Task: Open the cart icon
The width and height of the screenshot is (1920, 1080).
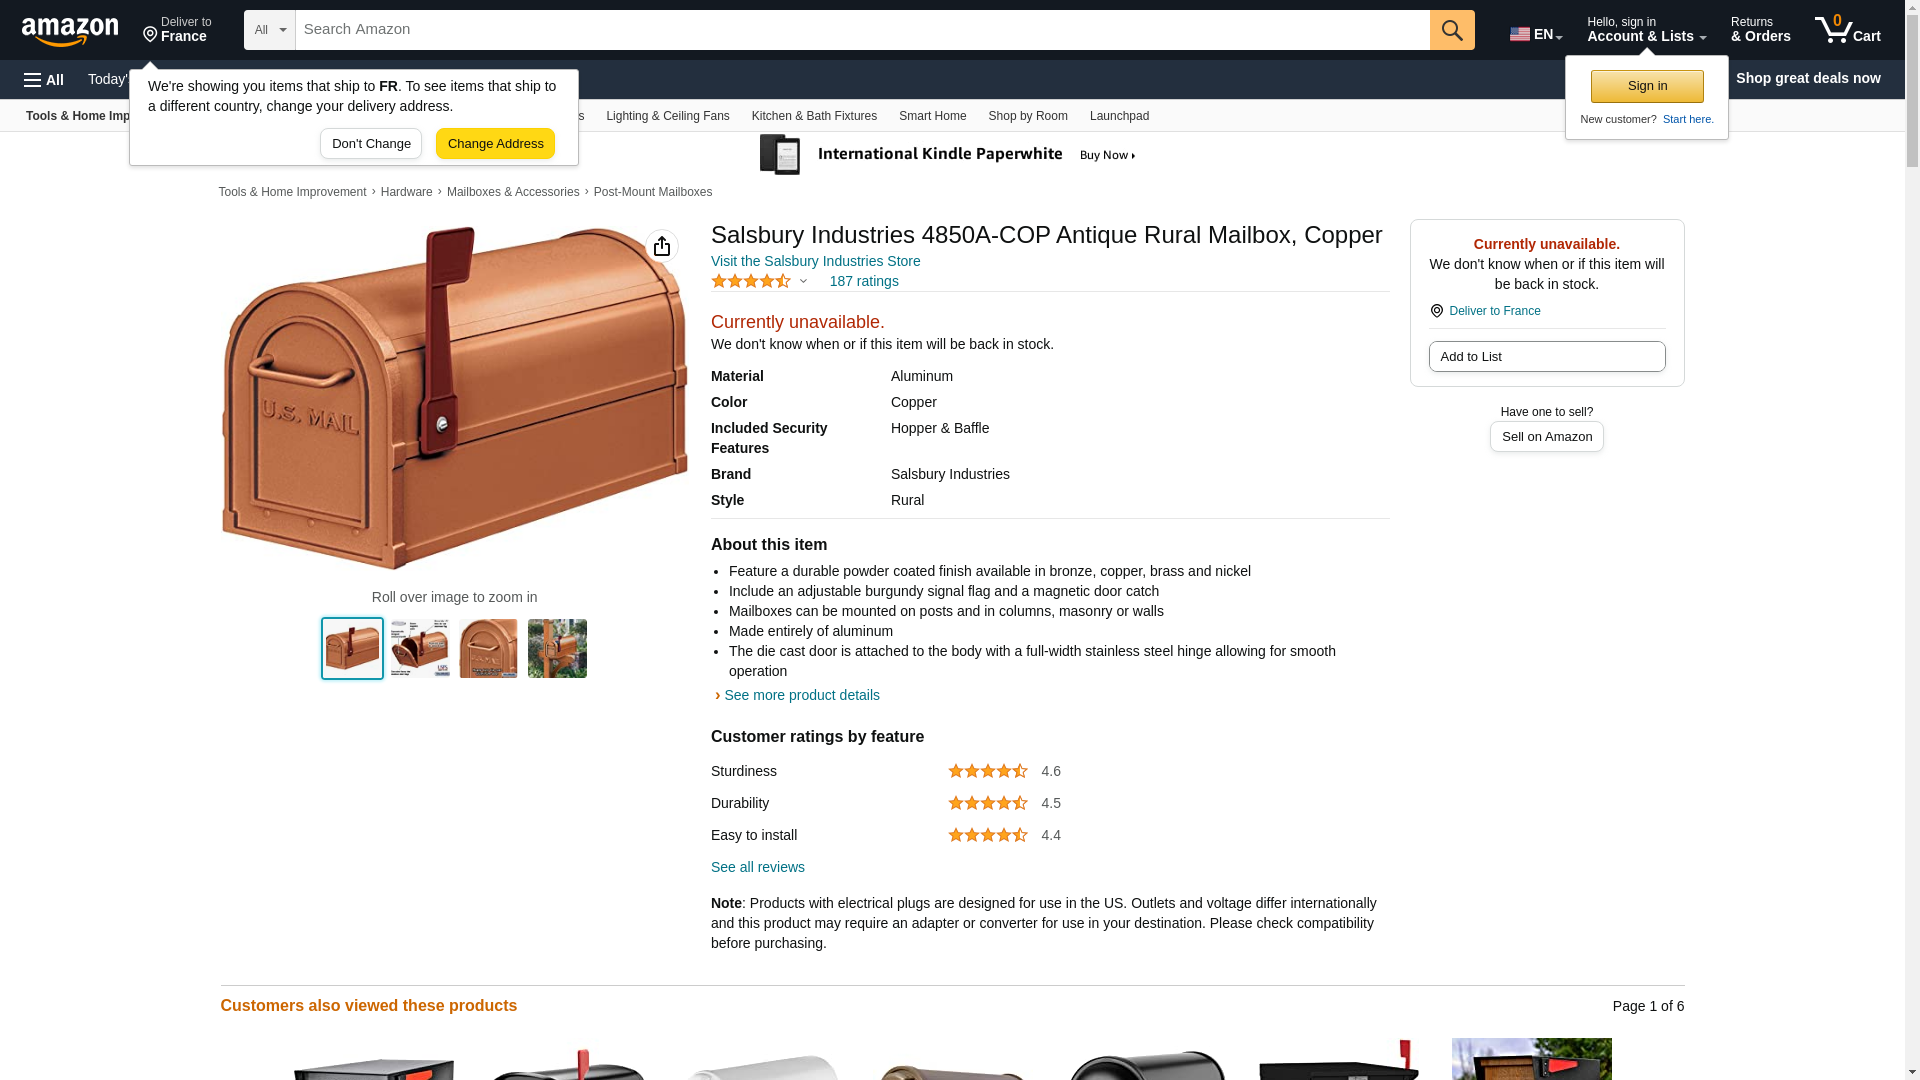Action: (1848, 30)
